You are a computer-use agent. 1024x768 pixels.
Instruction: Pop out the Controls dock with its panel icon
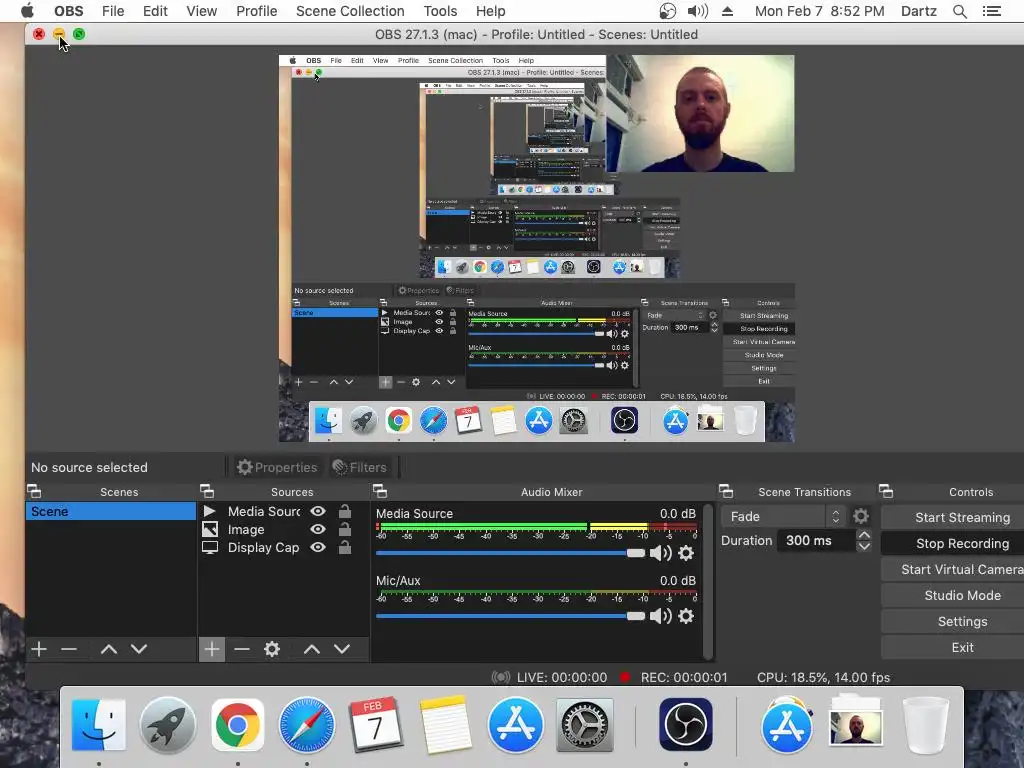886,491
